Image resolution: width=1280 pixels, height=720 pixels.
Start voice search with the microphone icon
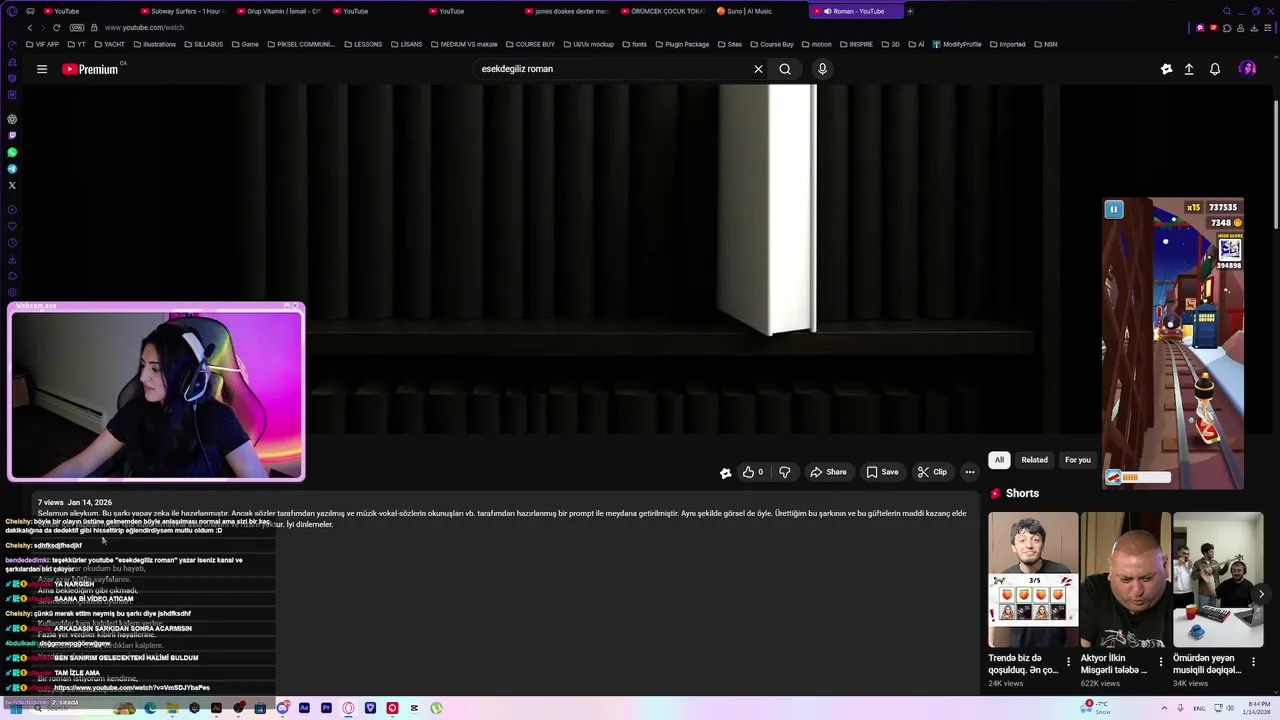822,69
